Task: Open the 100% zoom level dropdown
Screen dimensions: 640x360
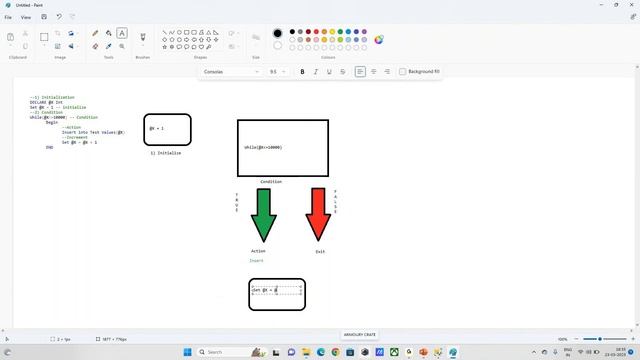Action: [562, 339]
